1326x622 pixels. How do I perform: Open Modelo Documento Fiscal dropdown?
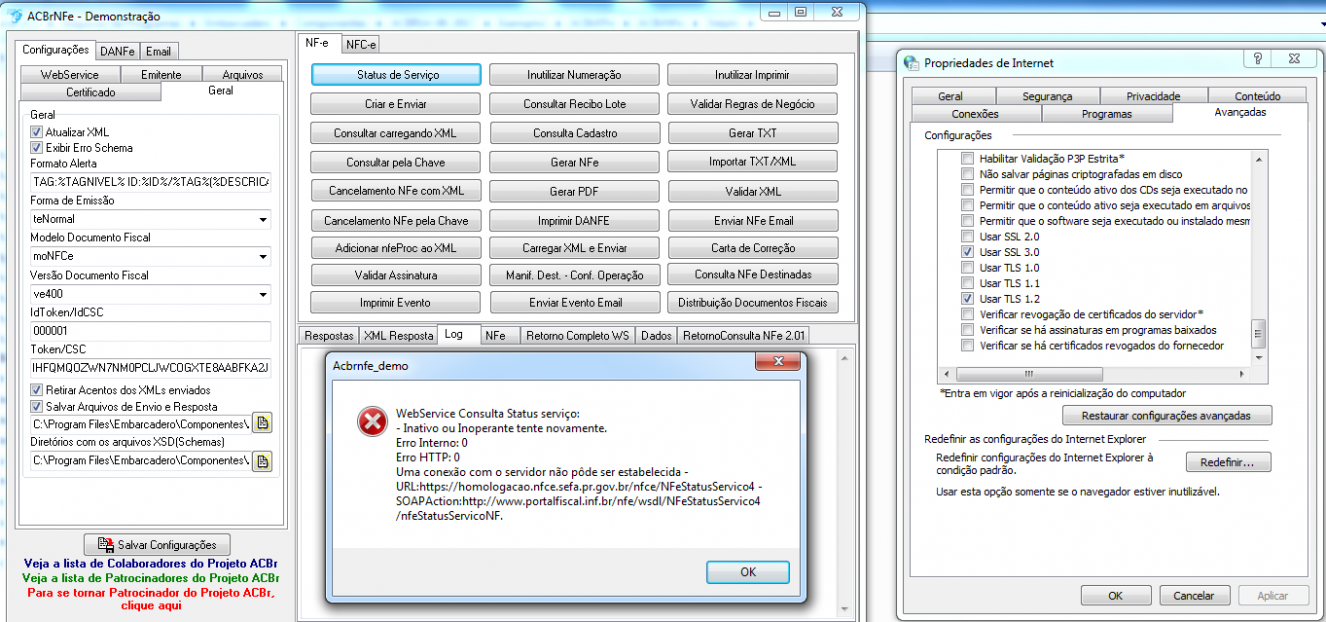point(262,257)
